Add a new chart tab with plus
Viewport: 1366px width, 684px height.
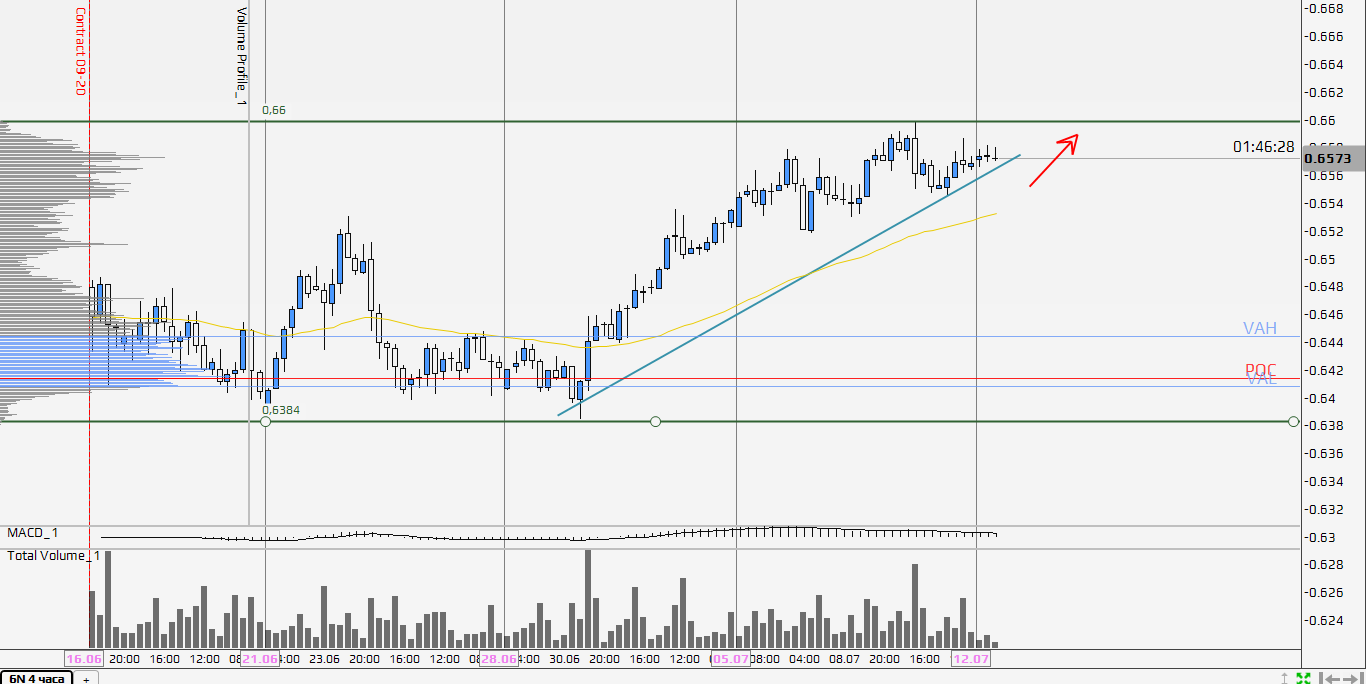point(86,679)
